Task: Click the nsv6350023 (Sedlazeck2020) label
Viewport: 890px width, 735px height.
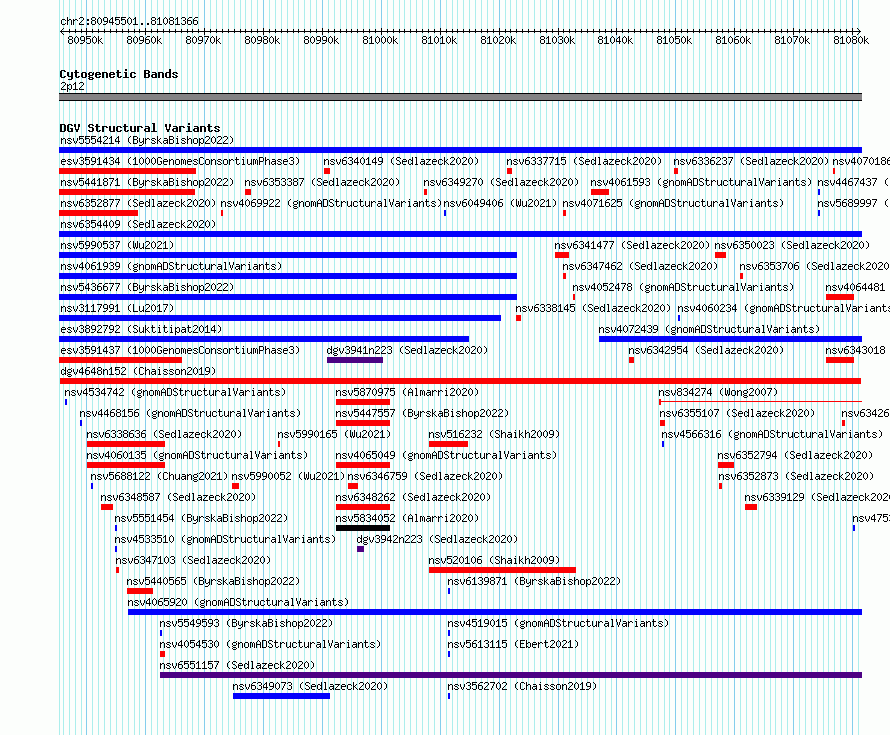Action: click(792, 245)
